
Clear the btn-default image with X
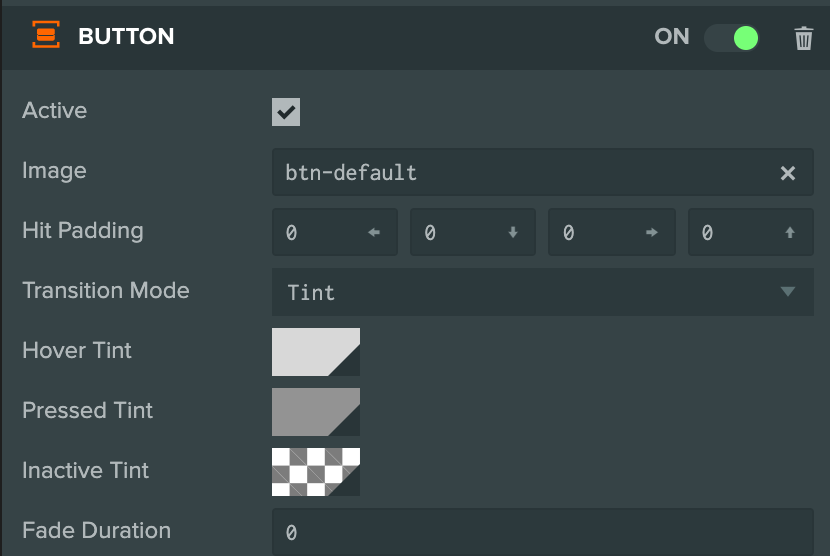[x=788, y=173]
